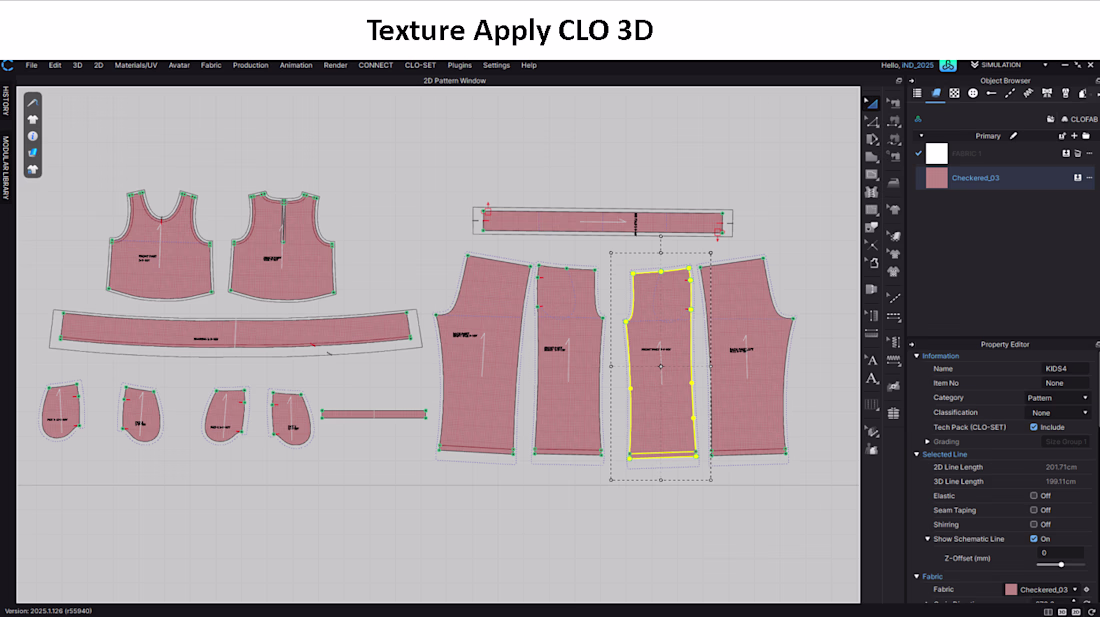Click the IND_2025 username link
The height and width of the screenshot is (617, 1100).
coord(918,65)
